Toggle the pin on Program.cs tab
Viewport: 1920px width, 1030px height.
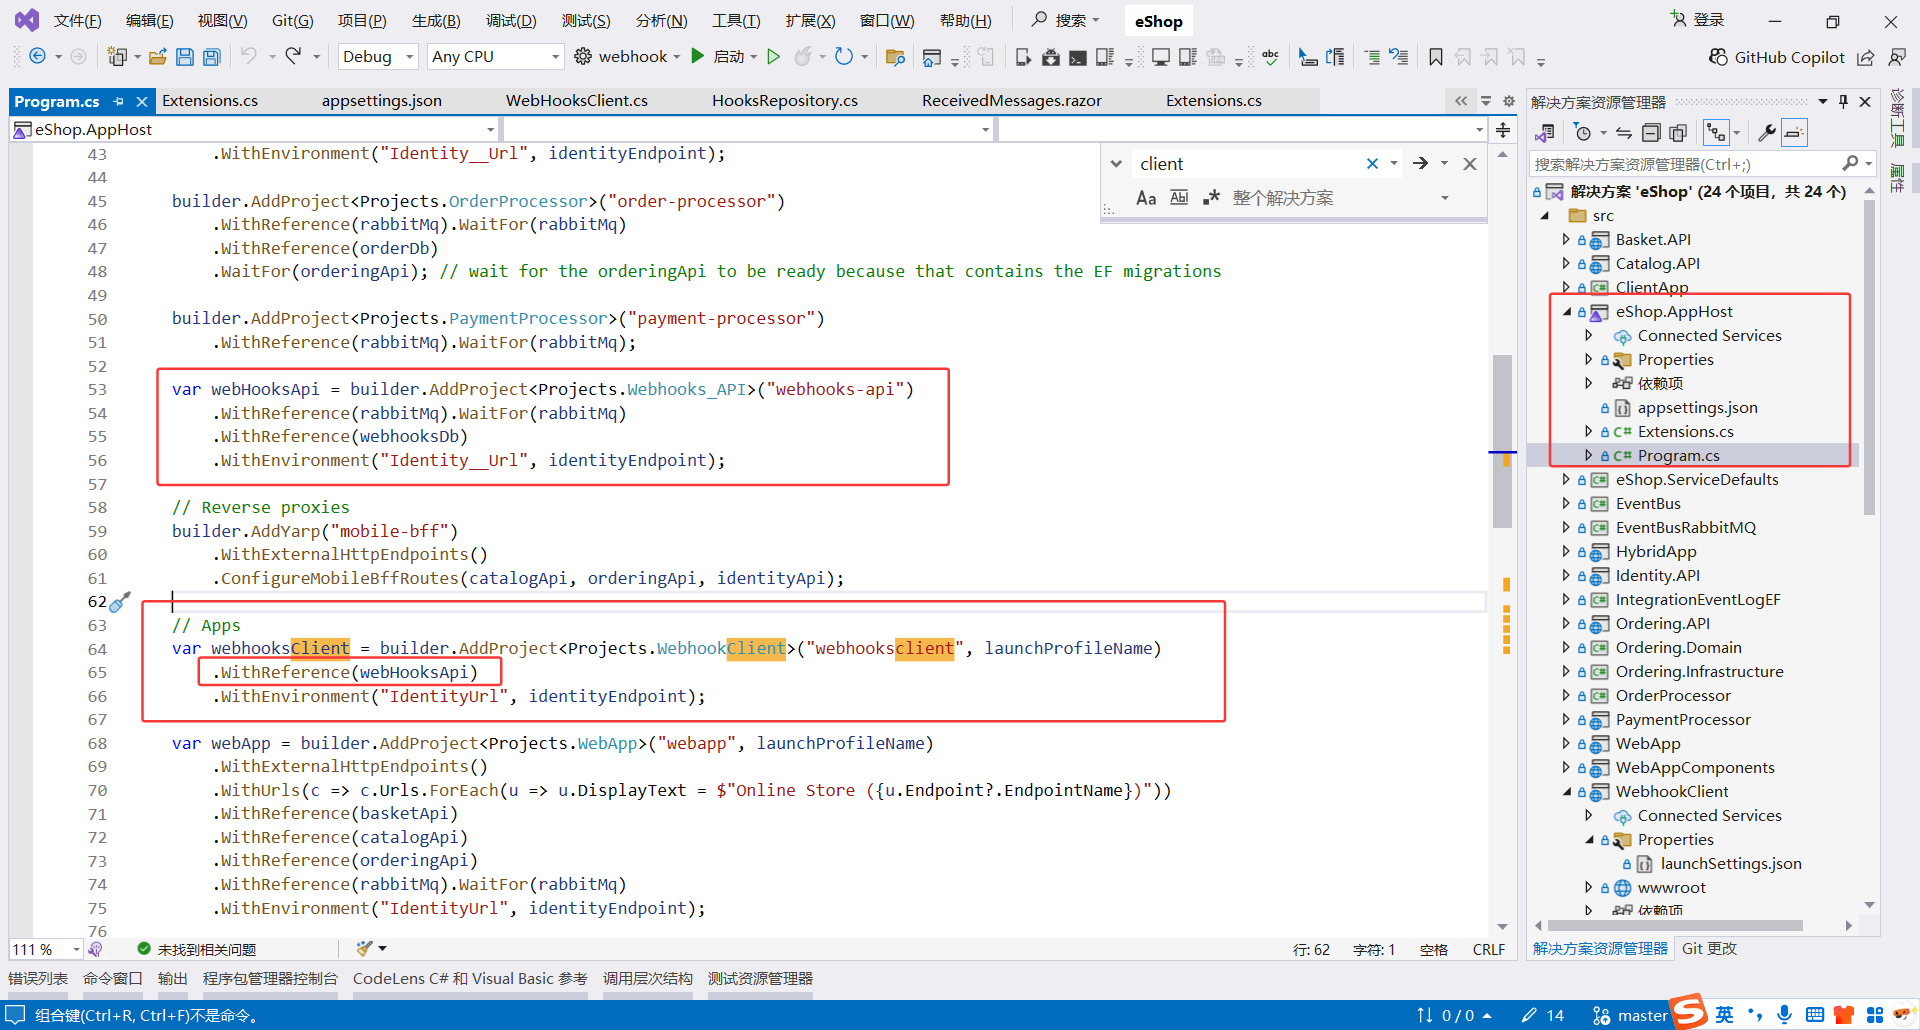click(119, 101)
